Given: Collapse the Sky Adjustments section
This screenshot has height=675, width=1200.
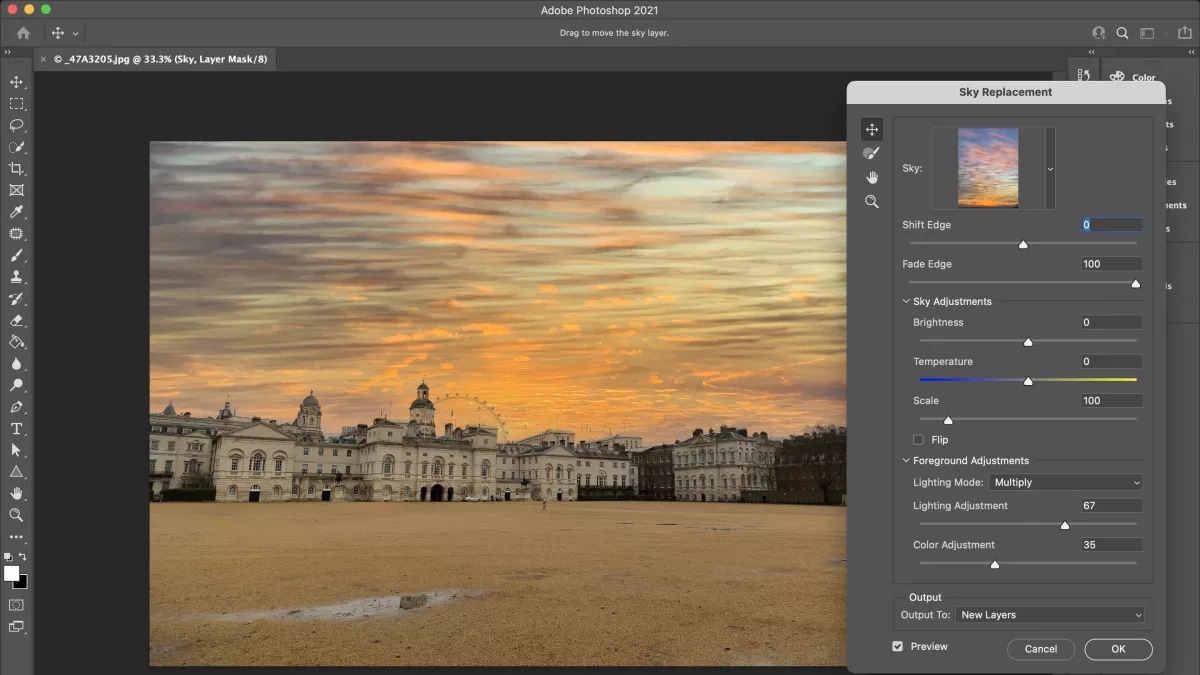Looking at the screenshot, I should pyautogui.click(x=906, y=302).
